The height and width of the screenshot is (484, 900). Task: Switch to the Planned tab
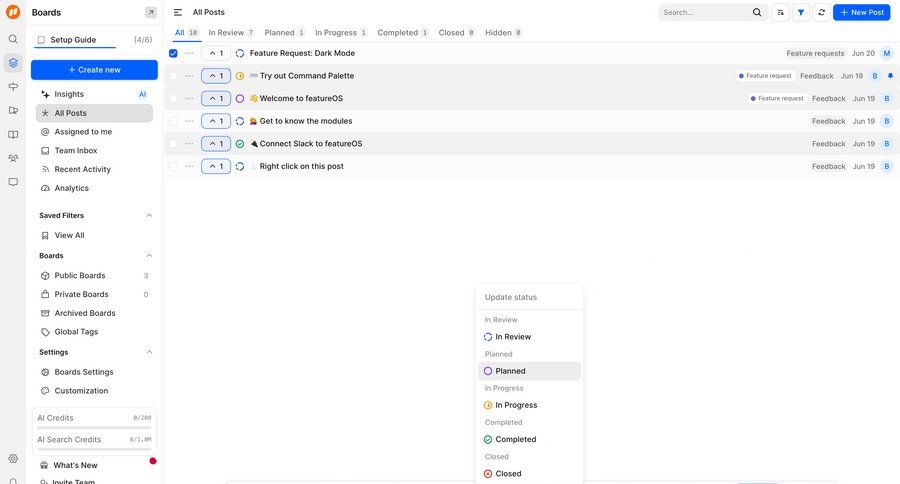(284, 33)
